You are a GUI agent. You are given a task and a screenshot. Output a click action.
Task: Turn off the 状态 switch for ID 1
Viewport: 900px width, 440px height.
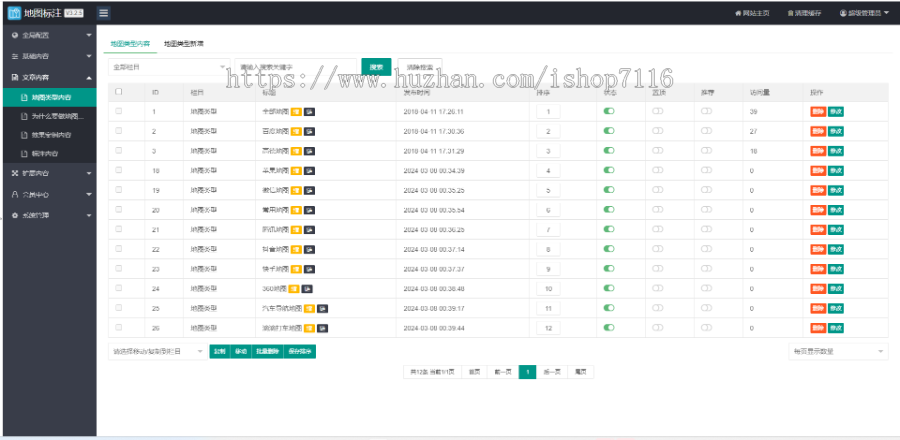609,111
